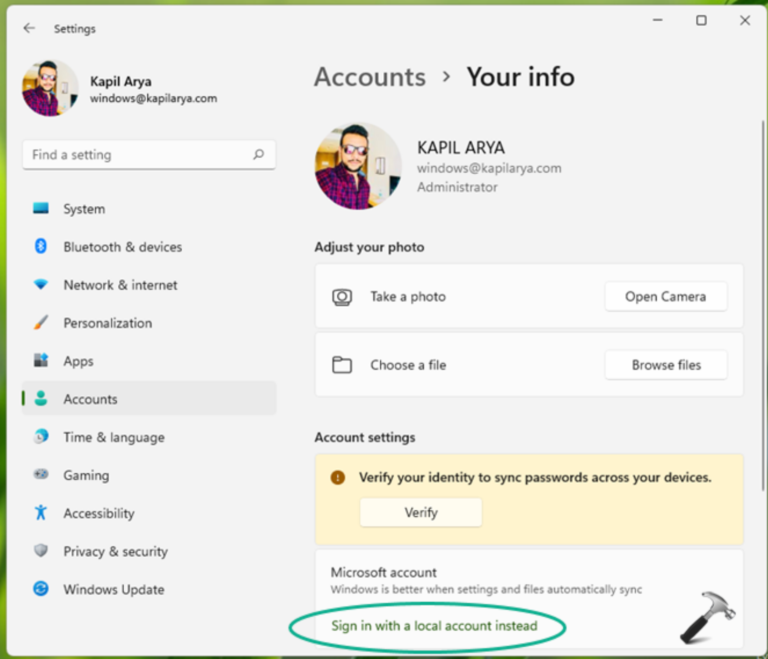768x659 pixels.
Task: Click the Verify button
Action: [421, 513]
